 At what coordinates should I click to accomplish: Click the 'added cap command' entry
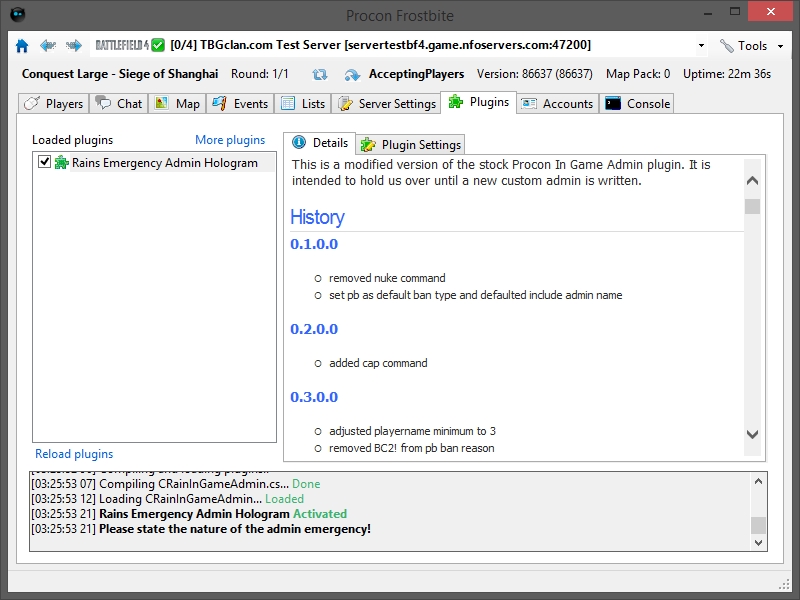click(378, 363)
